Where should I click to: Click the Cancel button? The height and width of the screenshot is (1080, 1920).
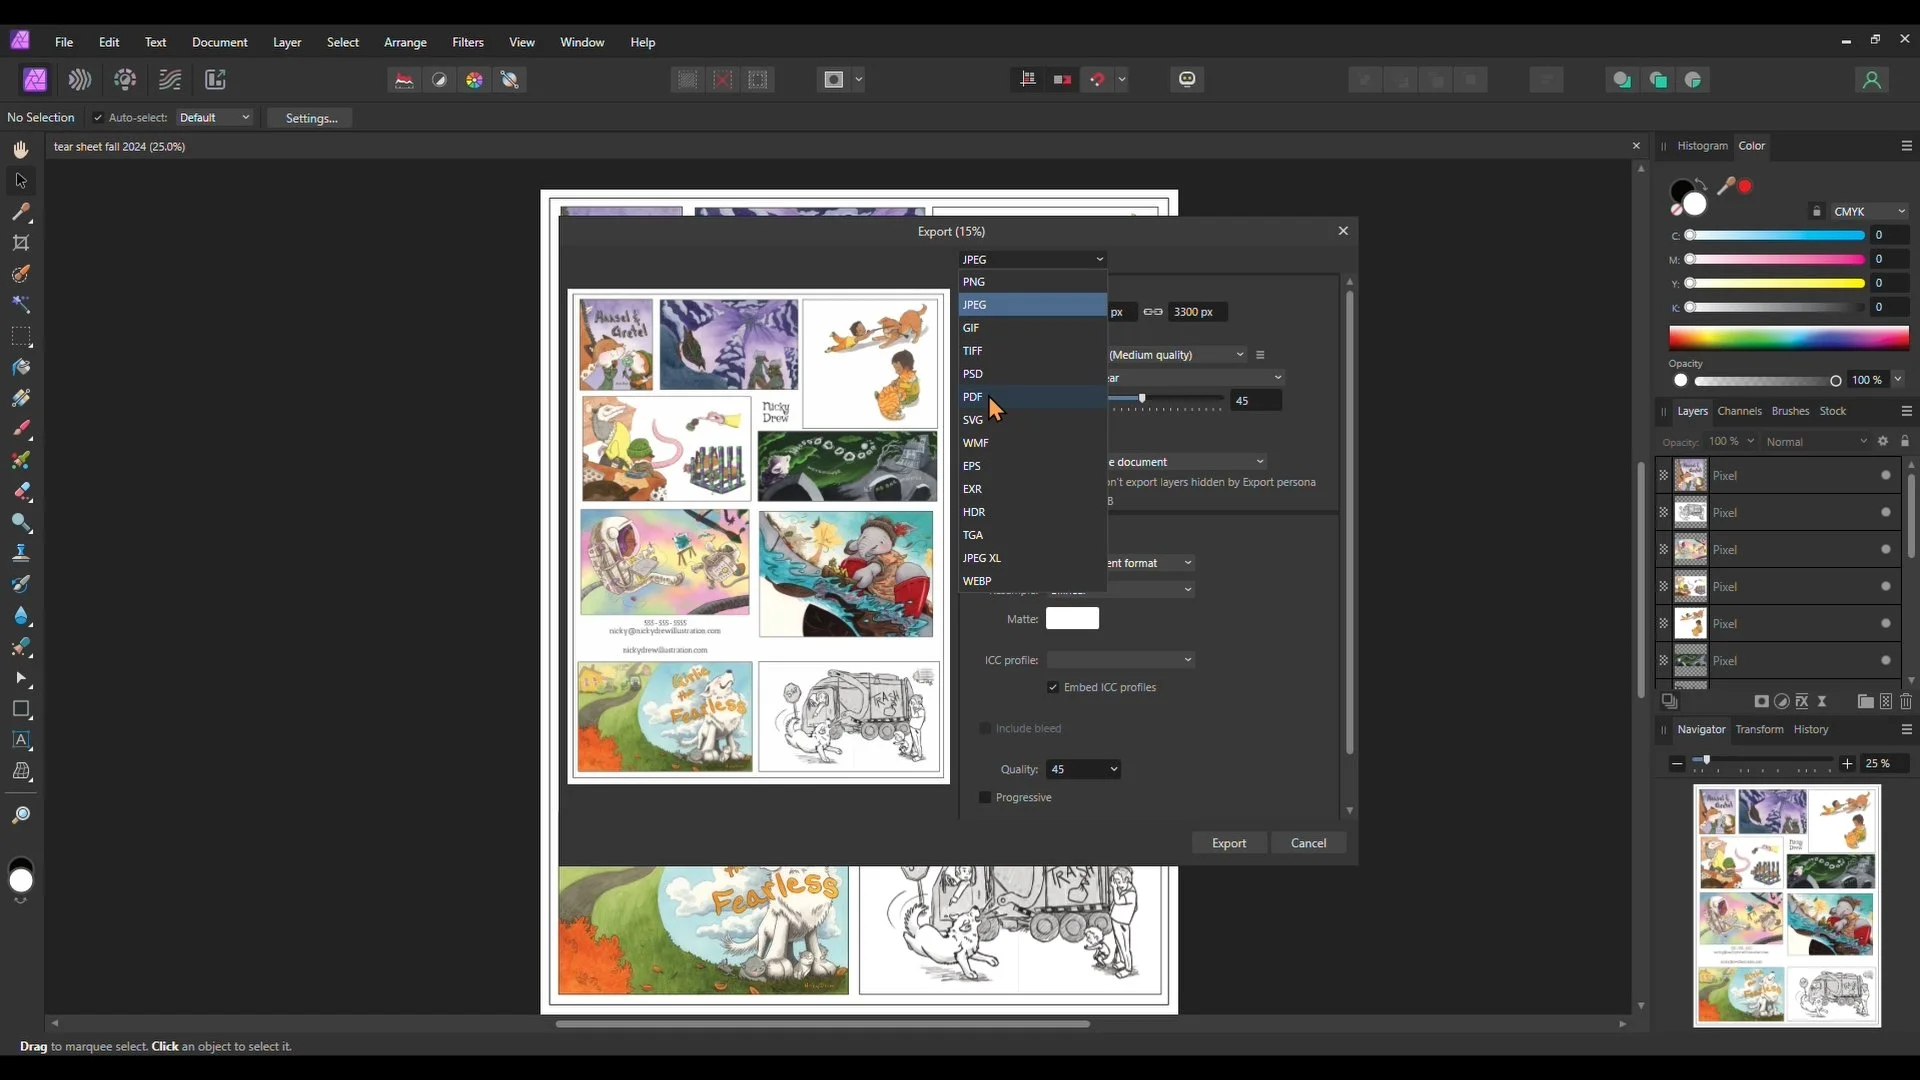[1308, 843]
